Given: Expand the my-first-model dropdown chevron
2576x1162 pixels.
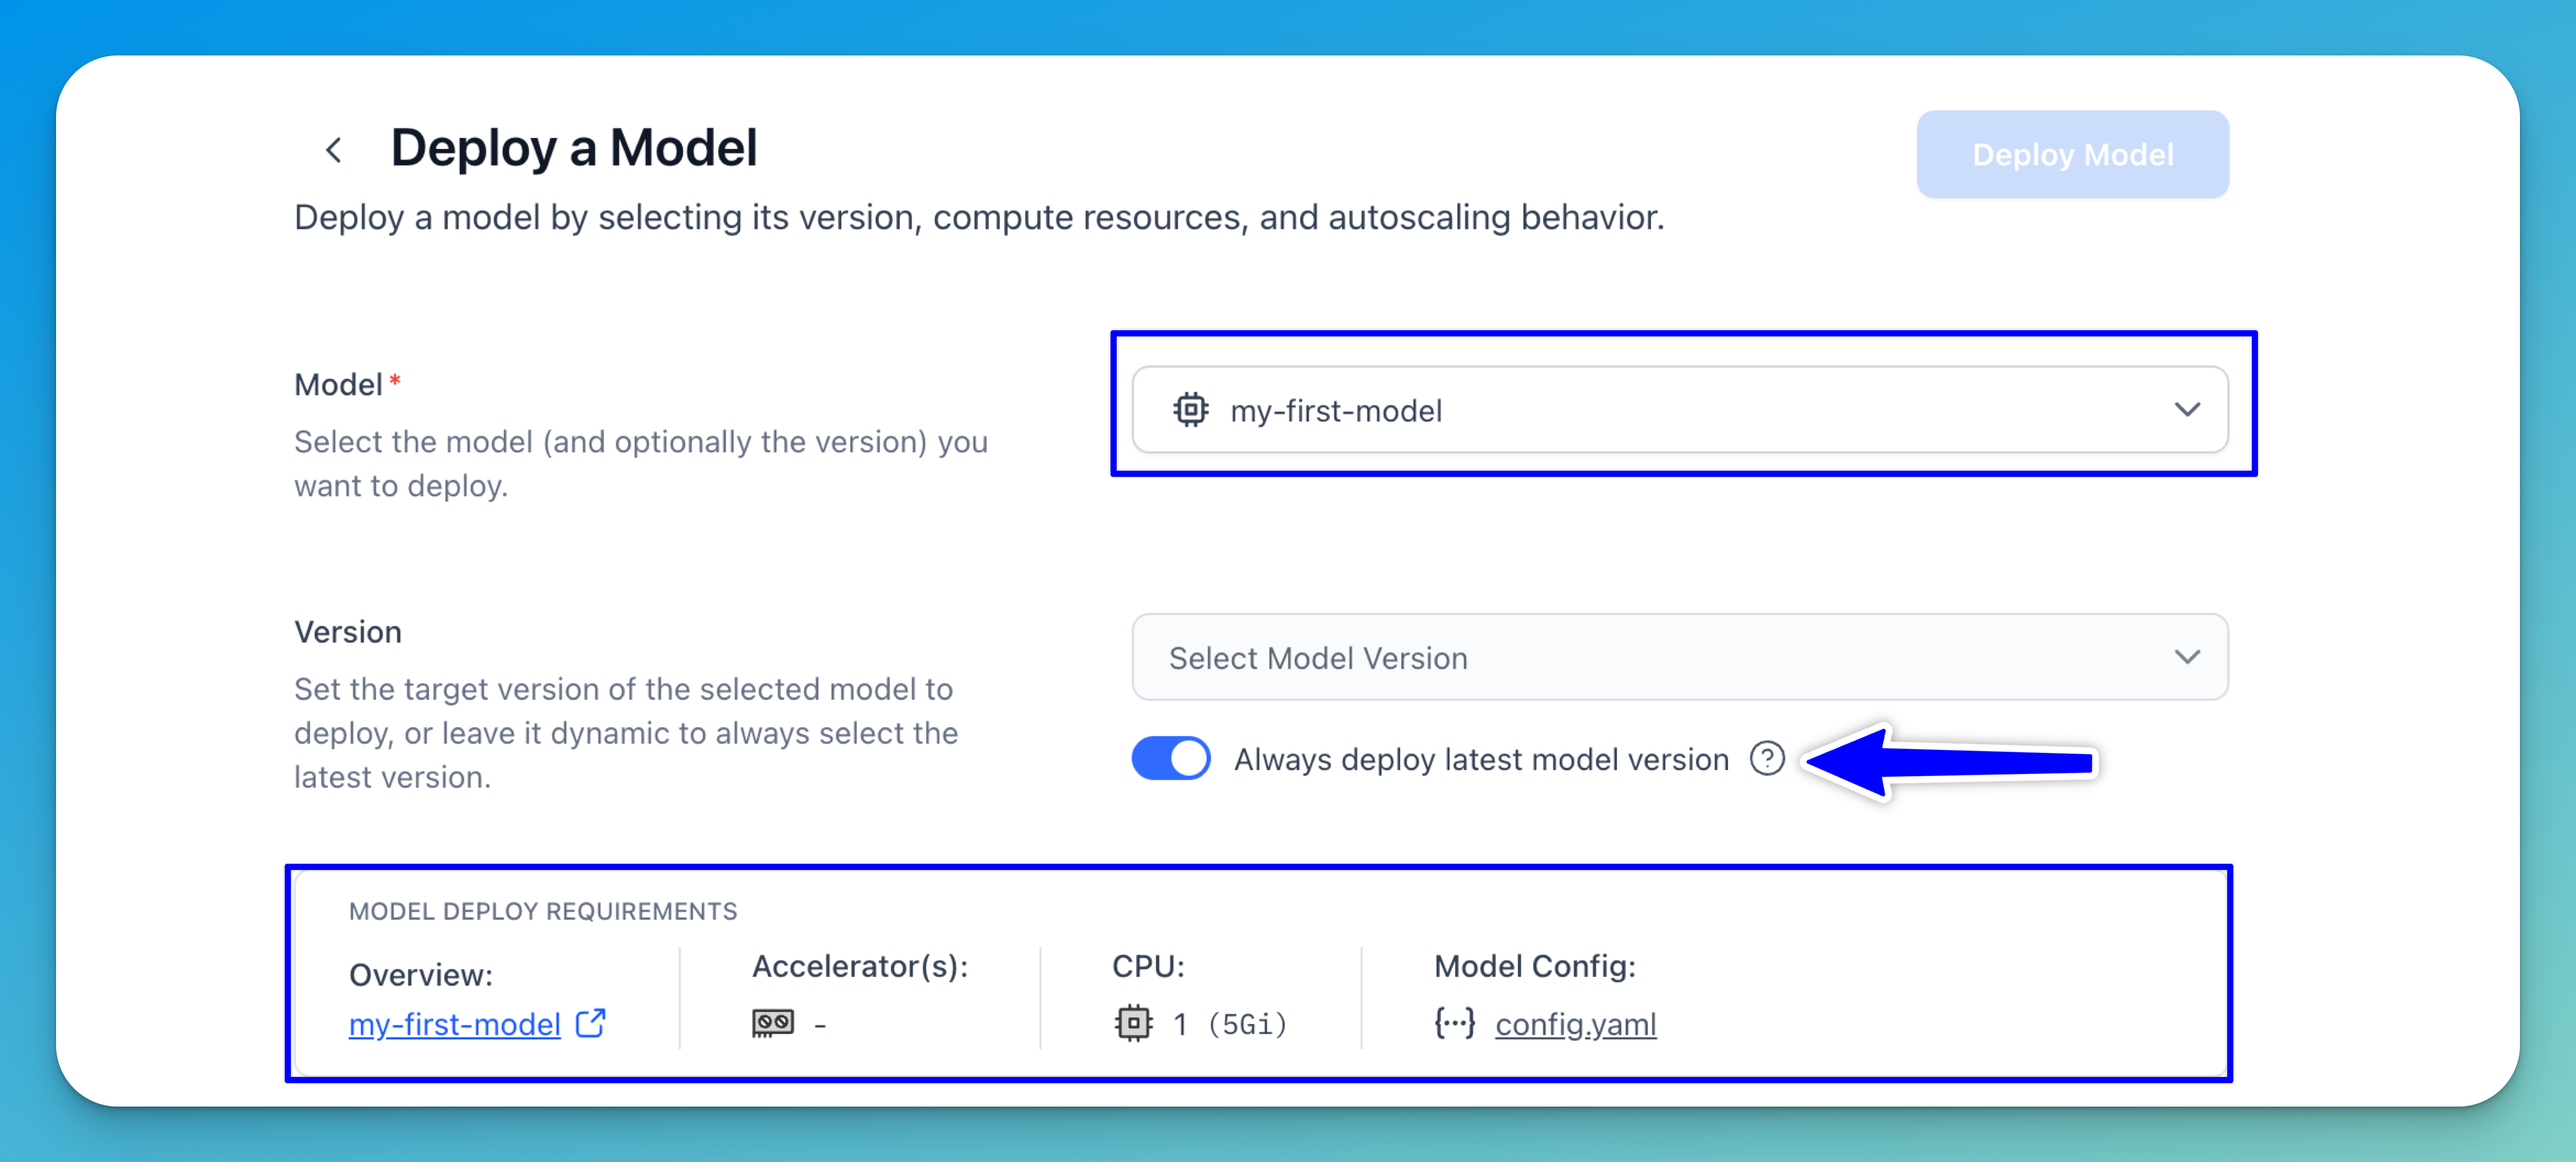Looking at the screenshot, I should point(2187,410).
